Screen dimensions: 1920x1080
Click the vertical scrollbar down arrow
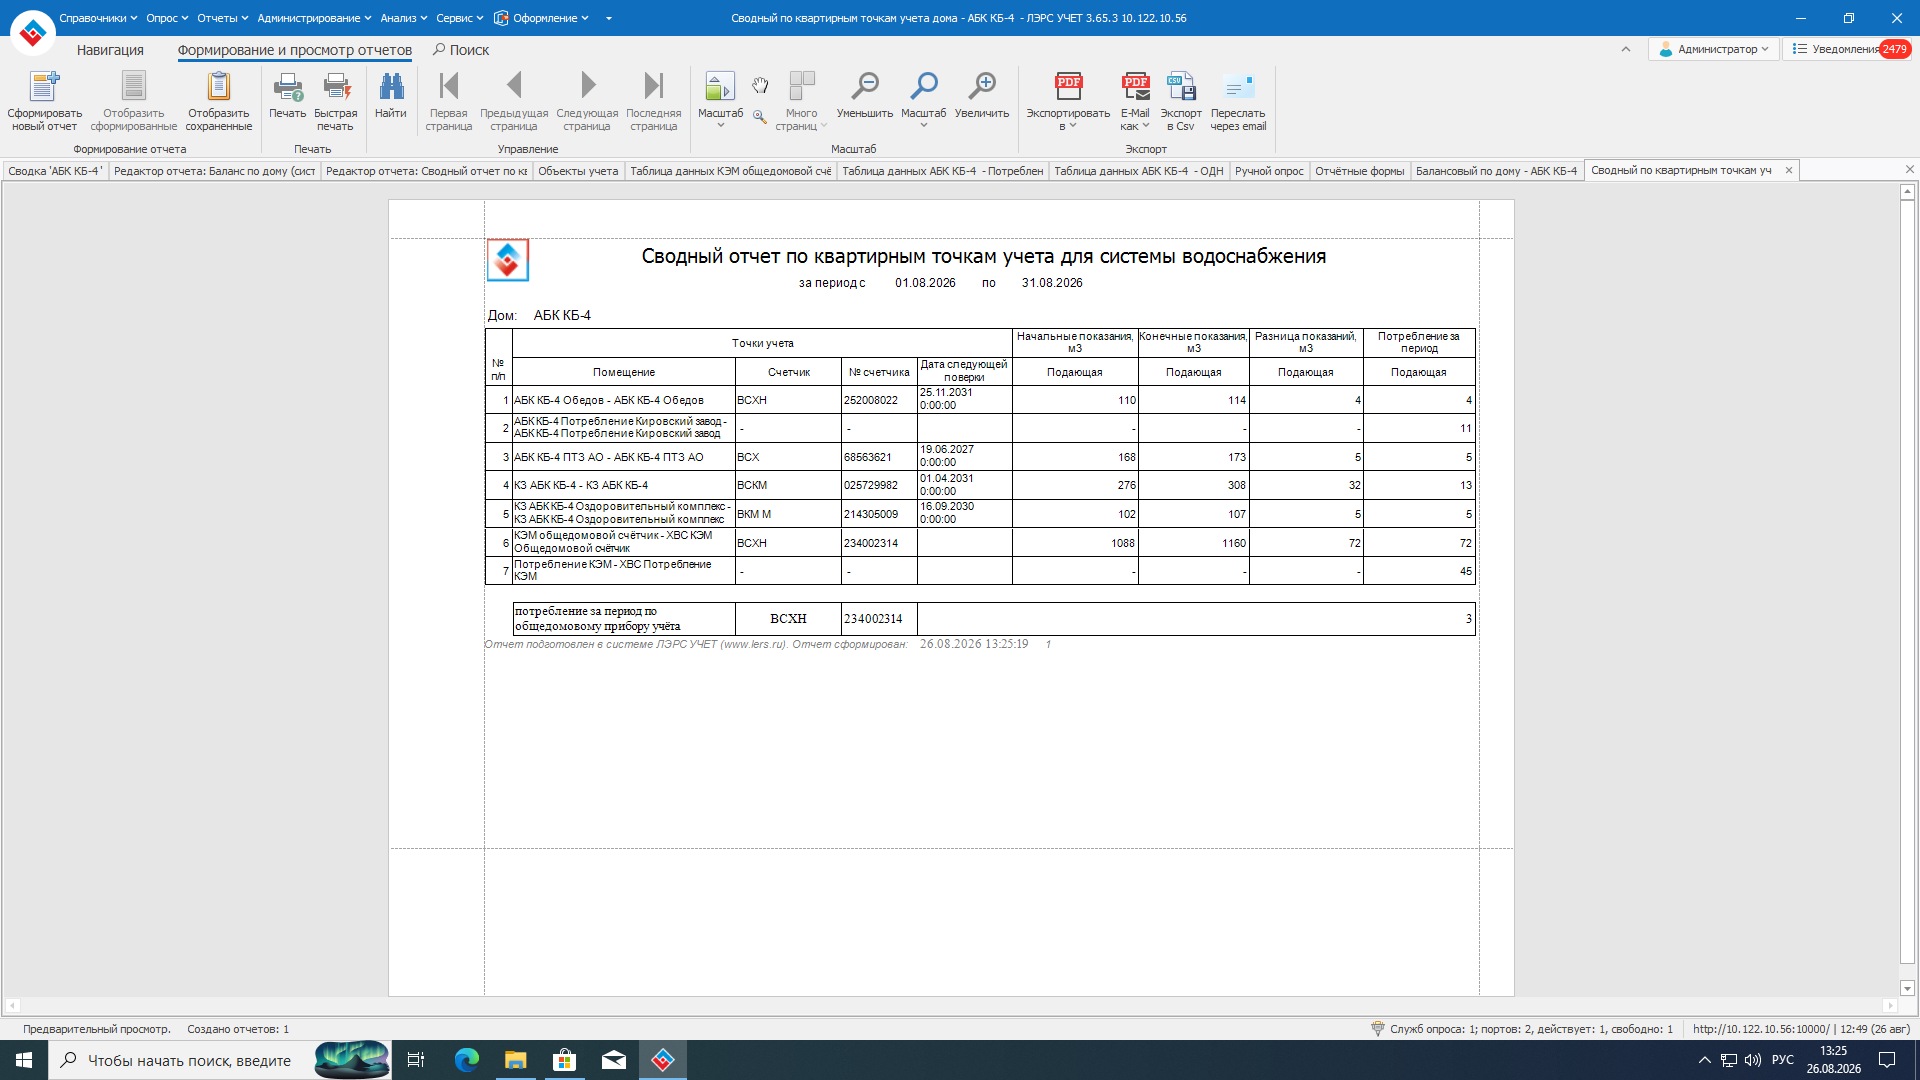click(1907, 988)
